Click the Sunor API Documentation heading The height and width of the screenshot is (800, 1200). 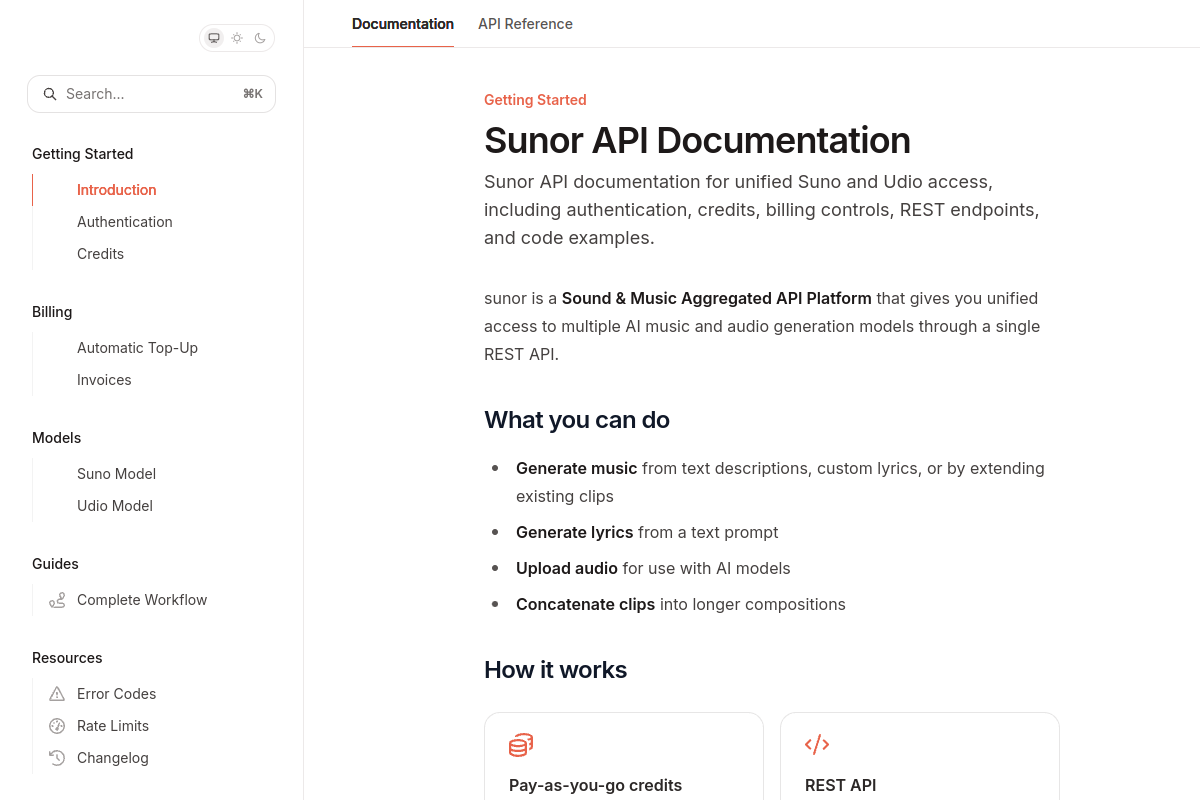point(697,140)
